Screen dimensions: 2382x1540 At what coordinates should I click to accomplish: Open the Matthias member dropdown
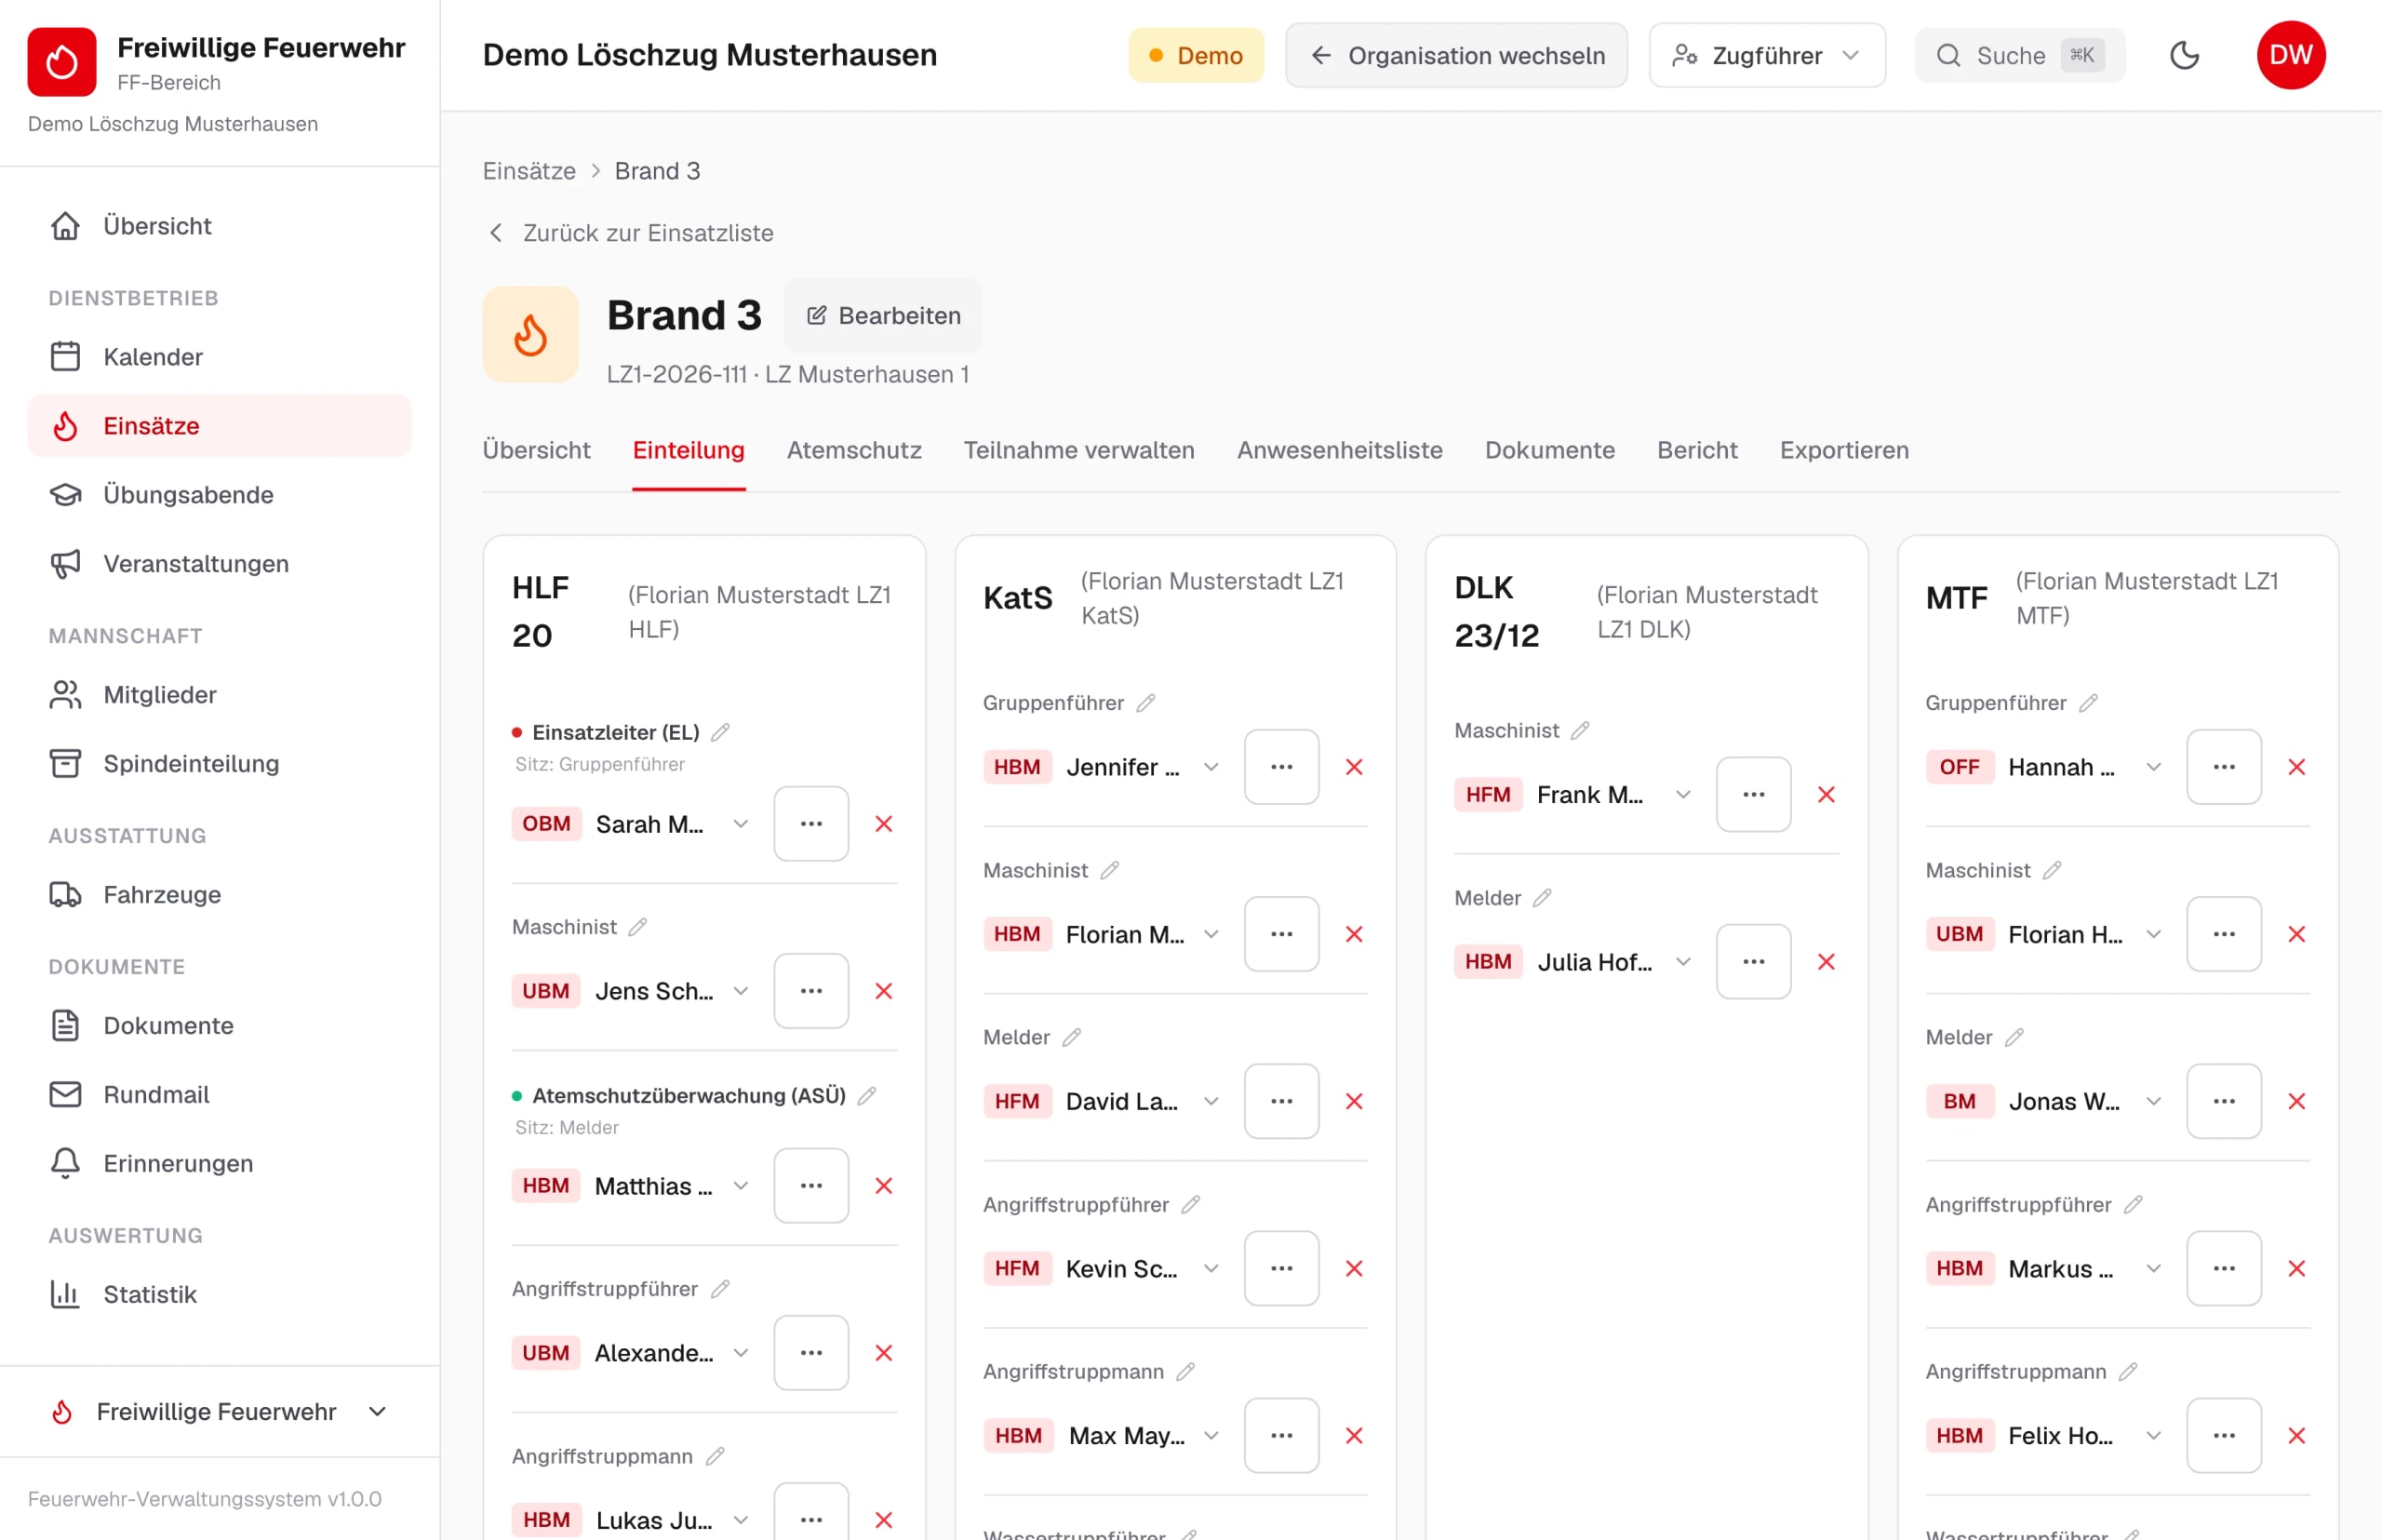(631, 1186)
